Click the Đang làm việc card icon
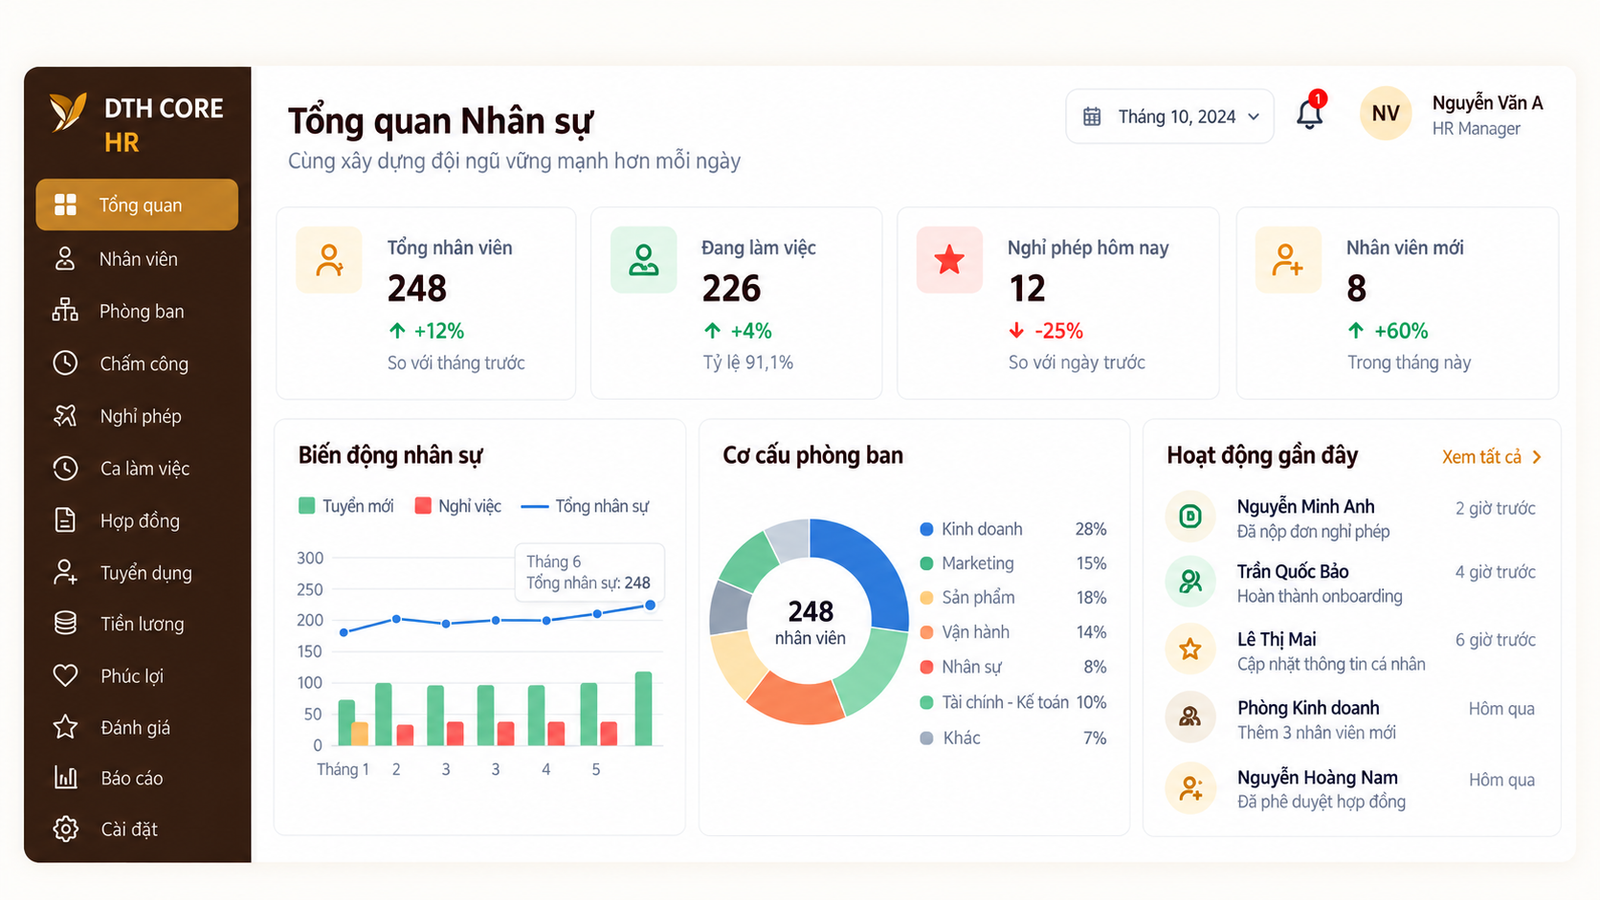 pos(644,260)
